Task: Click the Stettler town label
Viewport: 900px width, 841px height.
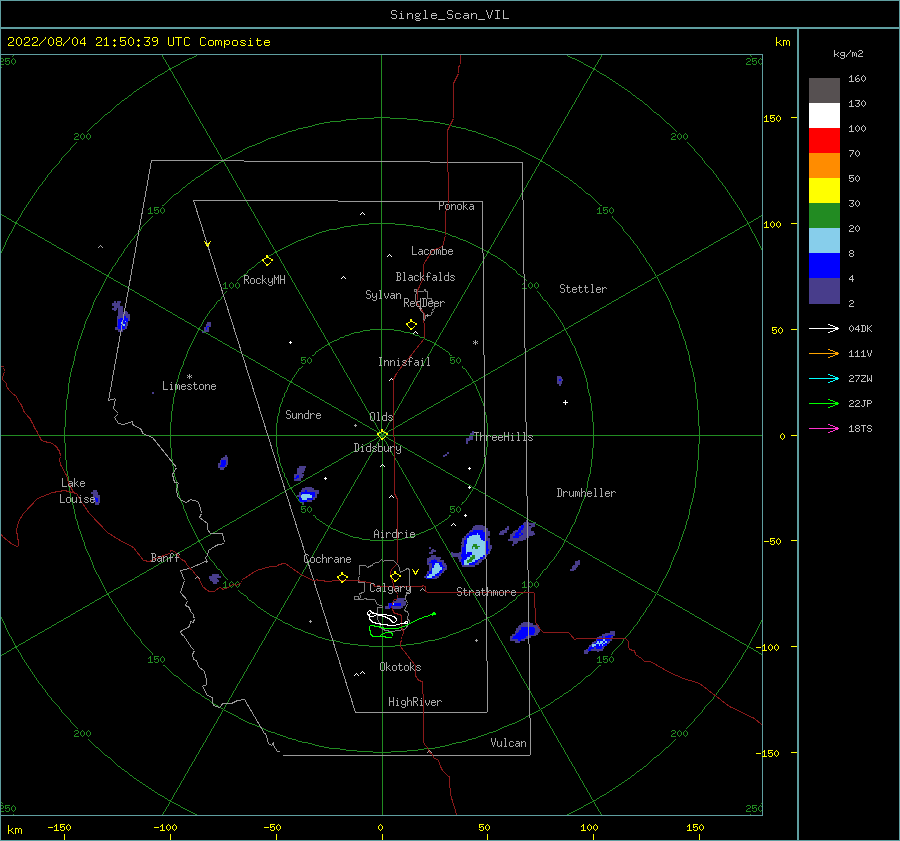Action: coord(583,289)
